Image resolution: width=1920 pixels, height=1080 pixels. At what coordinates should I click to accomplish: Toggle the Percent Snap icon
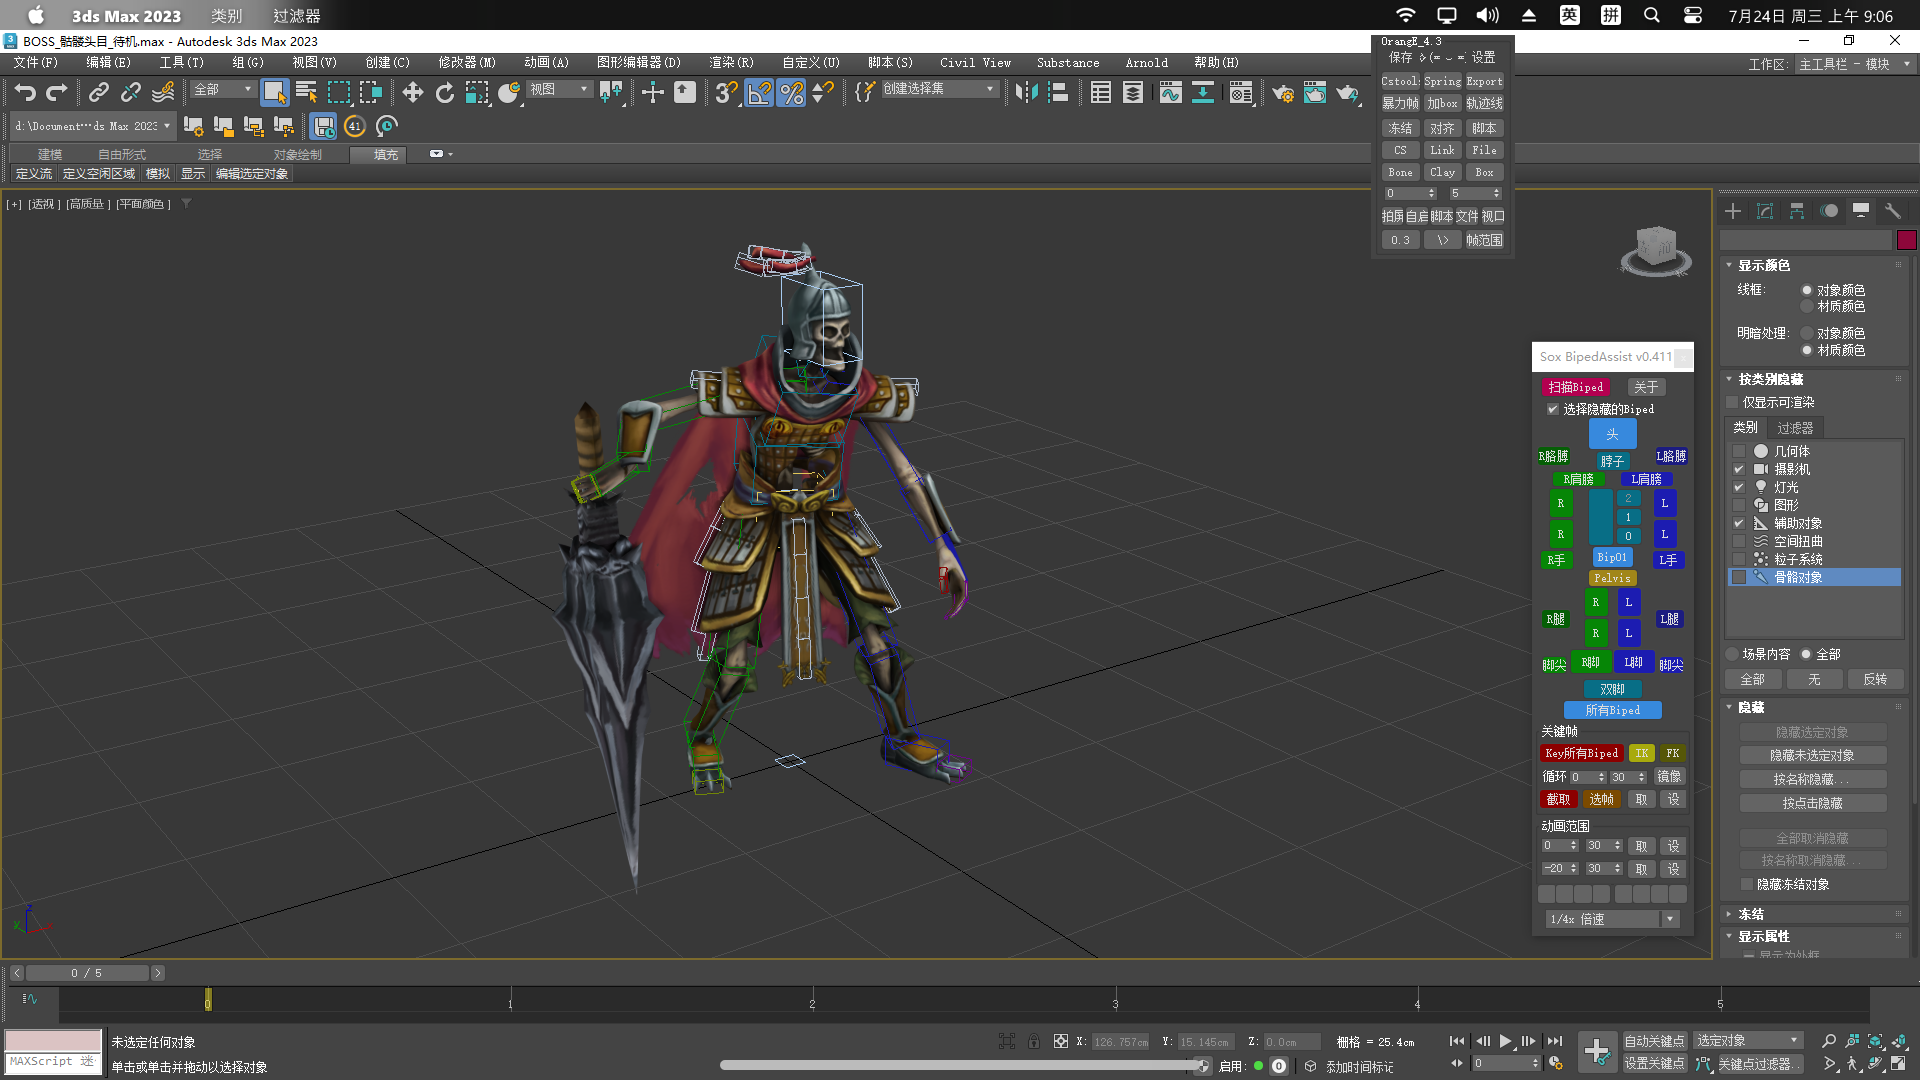tap(791, 93)
